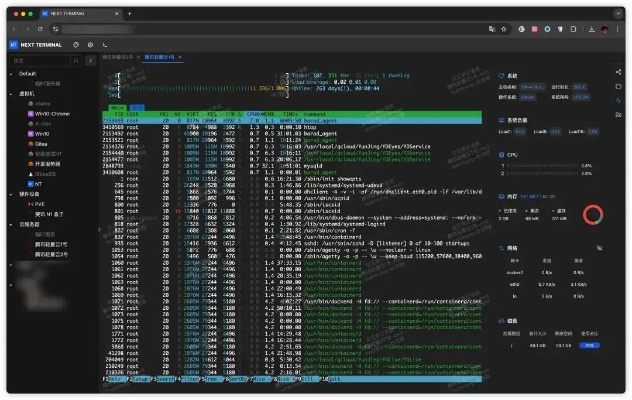
Task: Open a new browser tab
Action: click(129, 13)
